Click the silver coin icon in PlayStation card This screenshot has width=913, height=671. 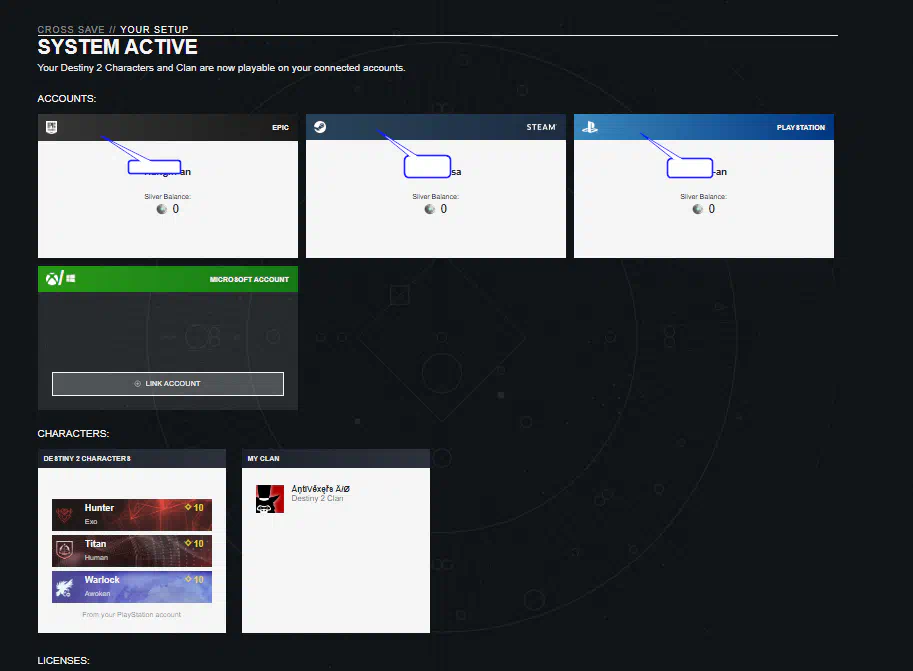698,209
